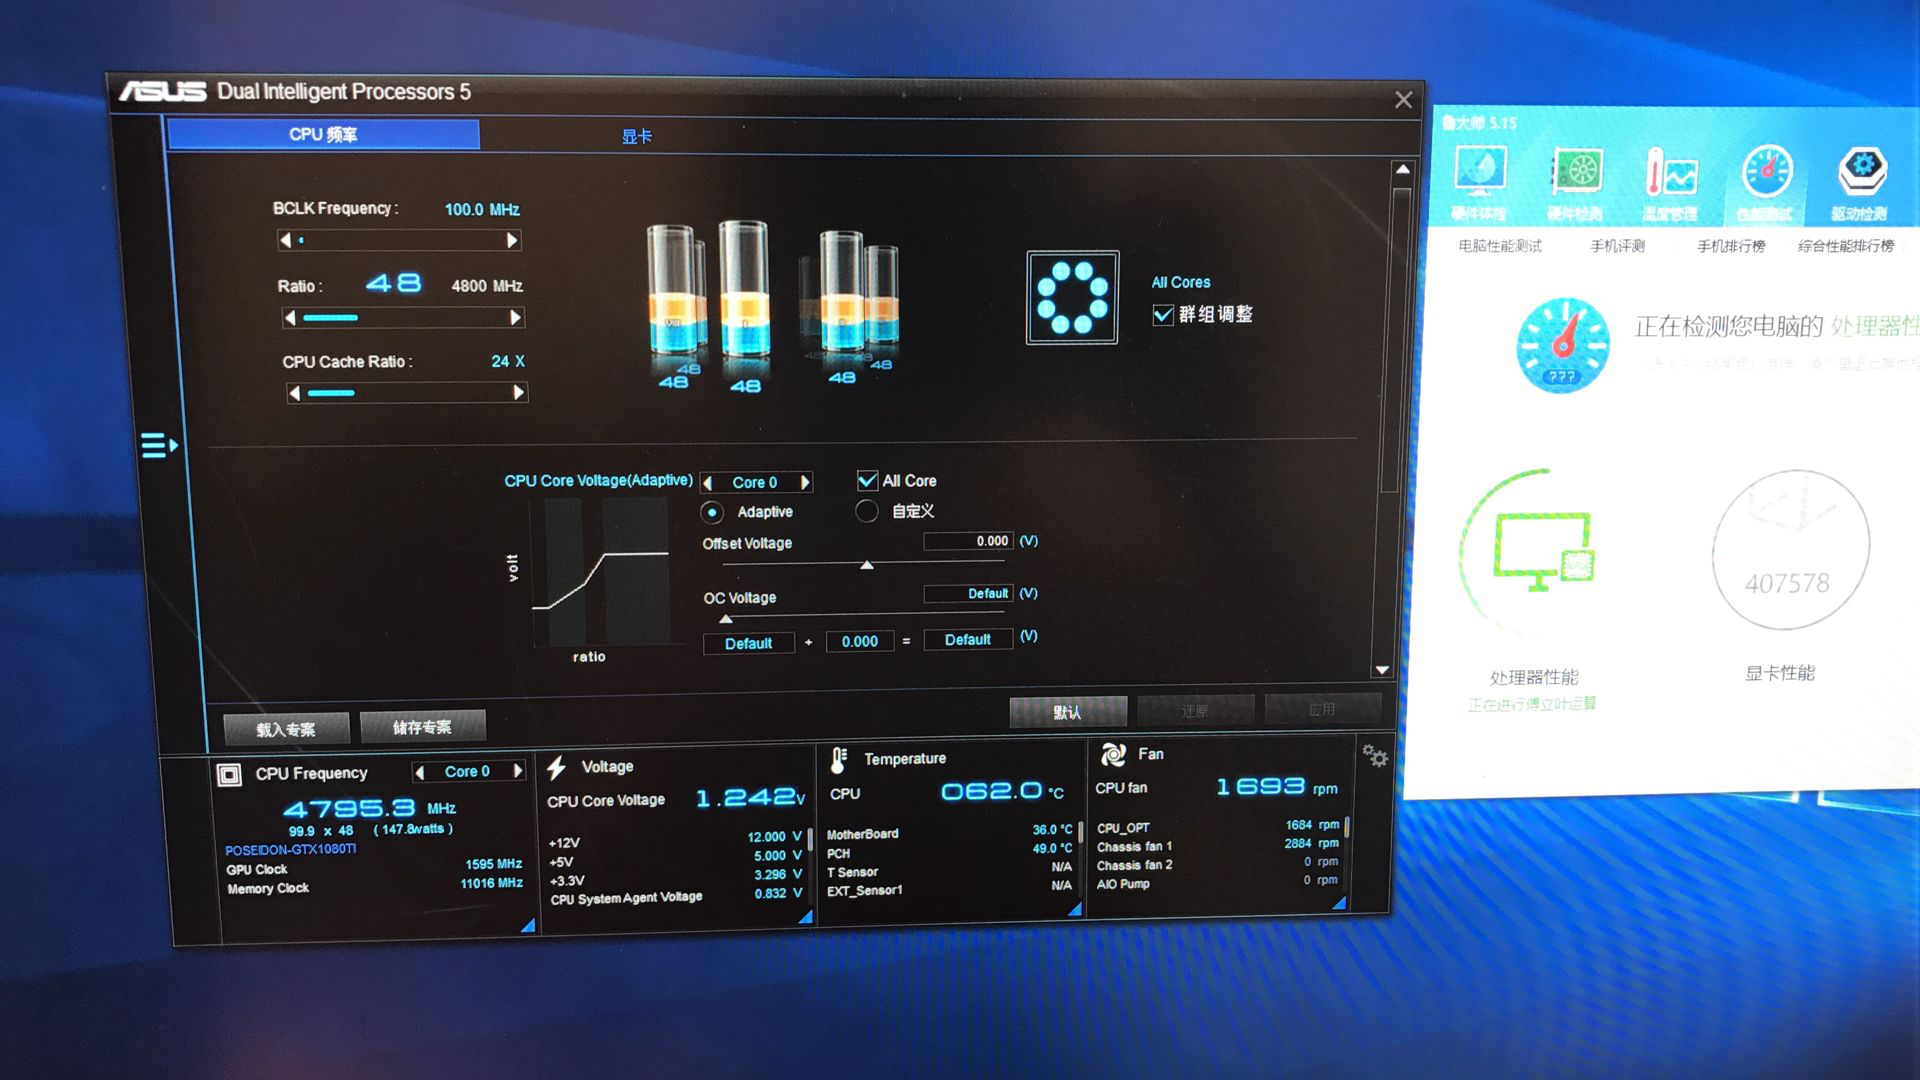Click the 应用 button
The image size is (1920, 1080).
pos(1322,709)
